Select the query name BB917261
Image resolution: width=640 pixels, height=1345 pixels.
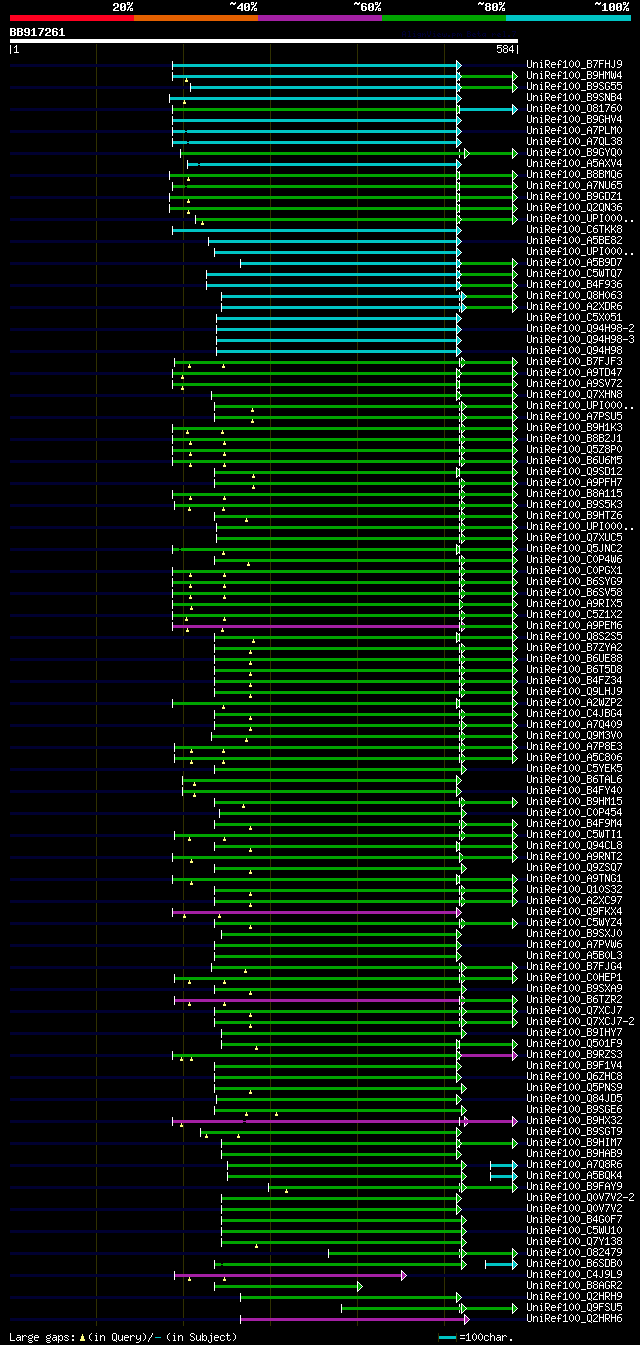tap(38, 32)
